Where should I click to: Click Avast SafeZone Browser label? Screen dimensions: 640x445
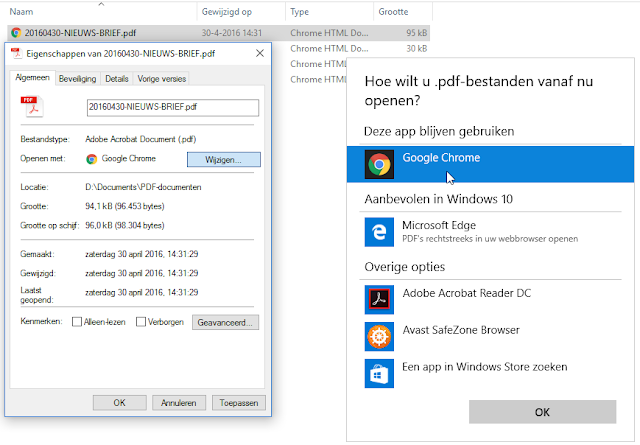pos(461,330)
